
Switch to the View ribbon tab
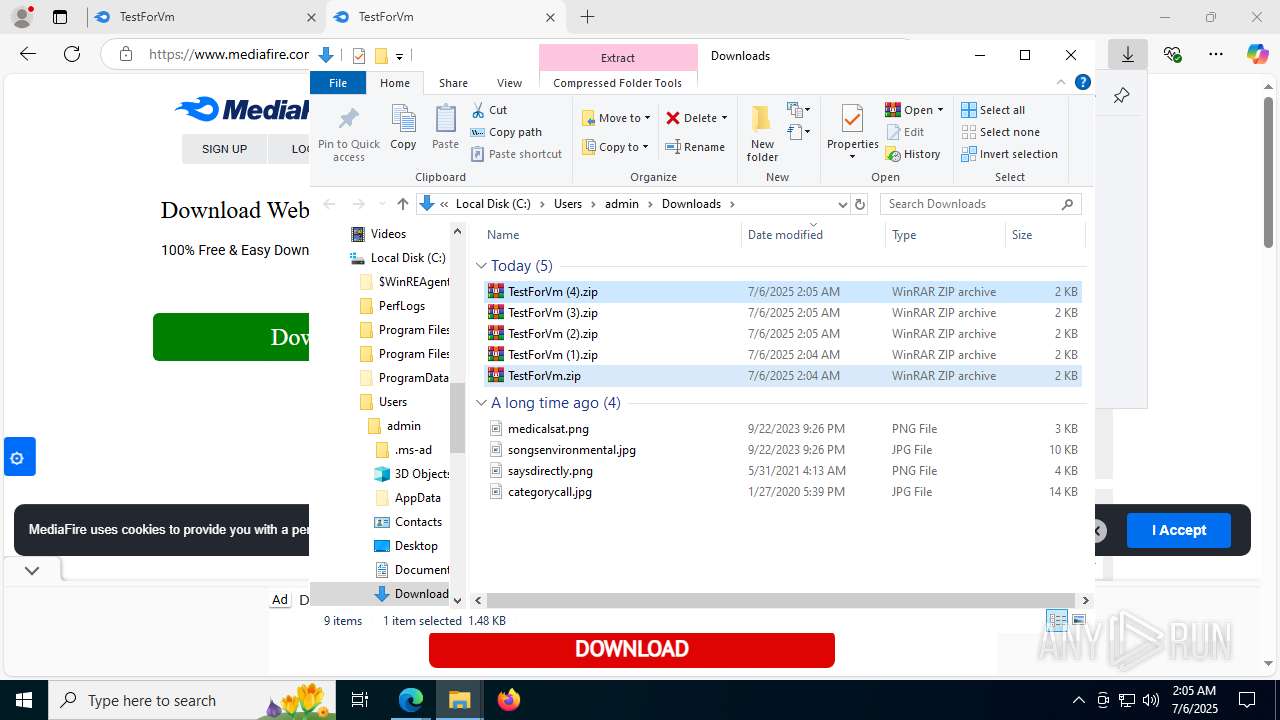tap(509, 83)
